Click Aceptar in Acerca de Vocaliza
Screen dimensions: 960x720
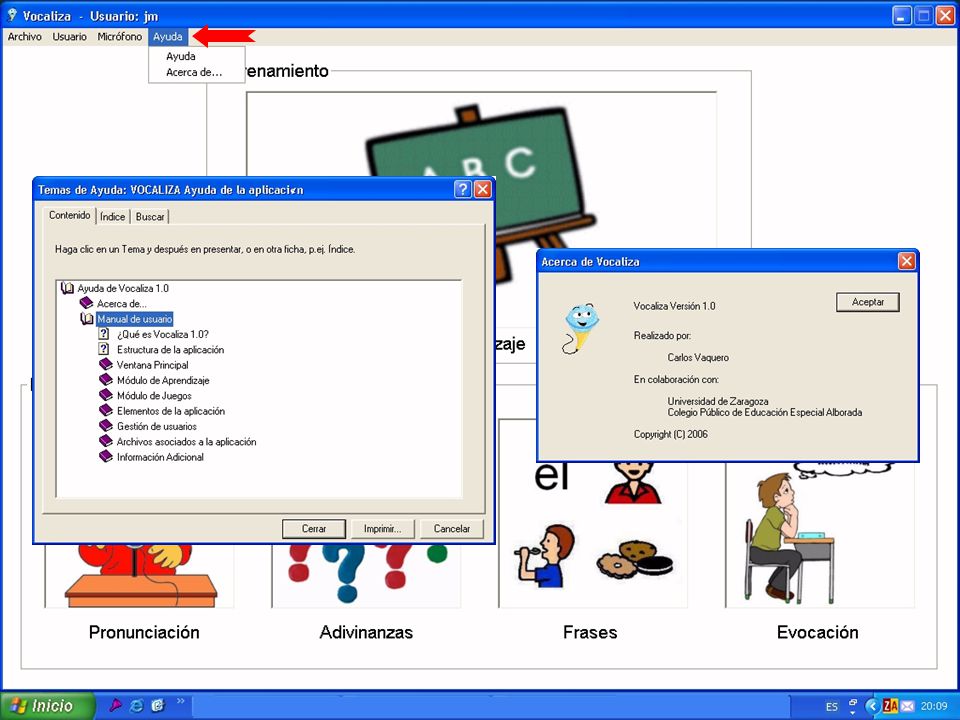[x=868, y=302]
